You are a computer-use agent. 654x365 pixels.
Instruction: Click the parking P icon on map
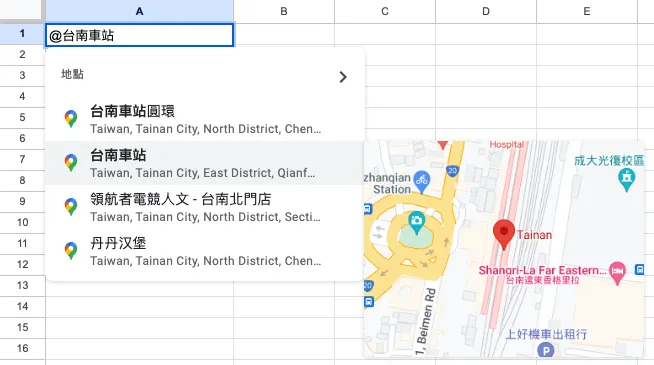coord(545,350)
